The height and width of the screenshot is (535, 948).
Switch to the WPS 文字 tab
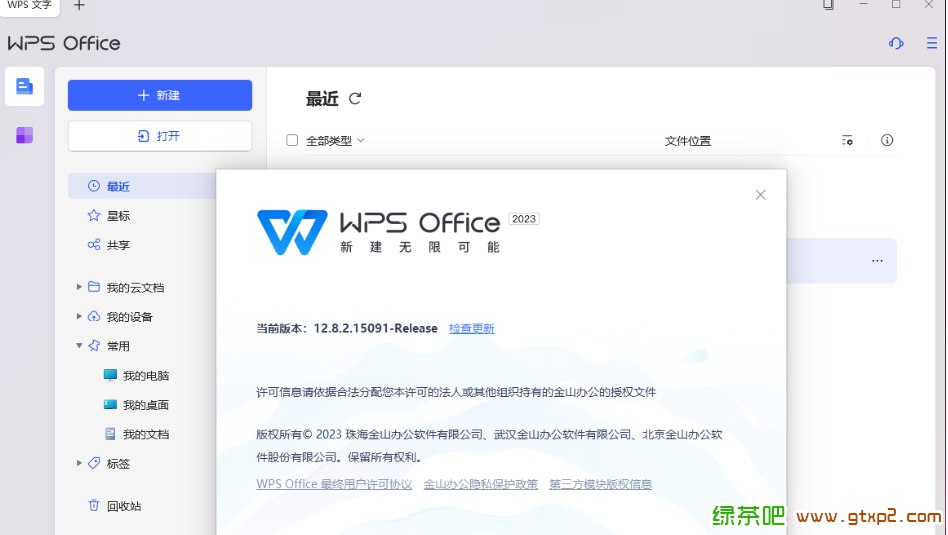pos(29,5)
